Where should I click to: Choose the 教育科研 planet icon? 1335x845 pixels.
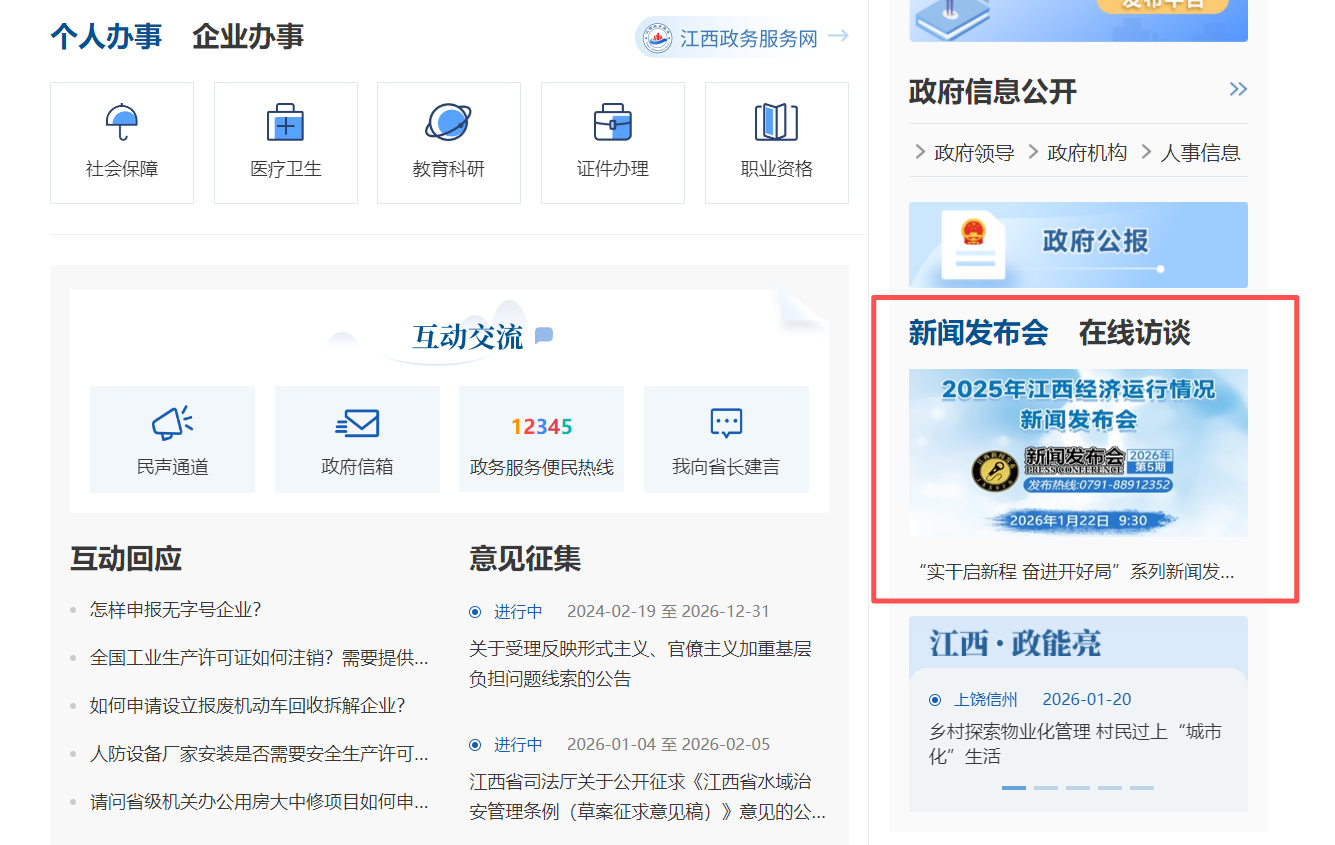pos(448,122)
